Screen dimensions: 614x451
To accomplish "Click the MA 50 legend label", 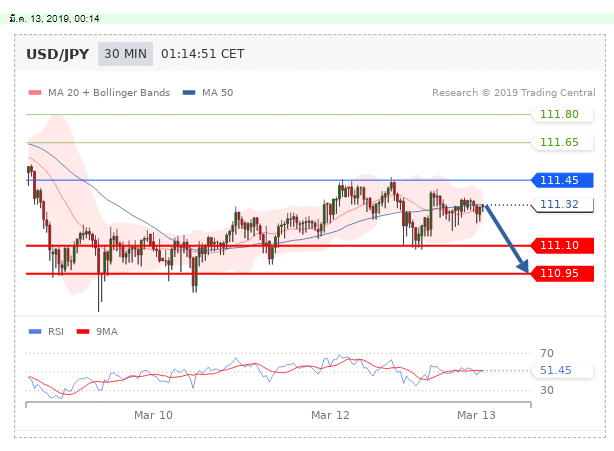I will click(x=217, y=93).
